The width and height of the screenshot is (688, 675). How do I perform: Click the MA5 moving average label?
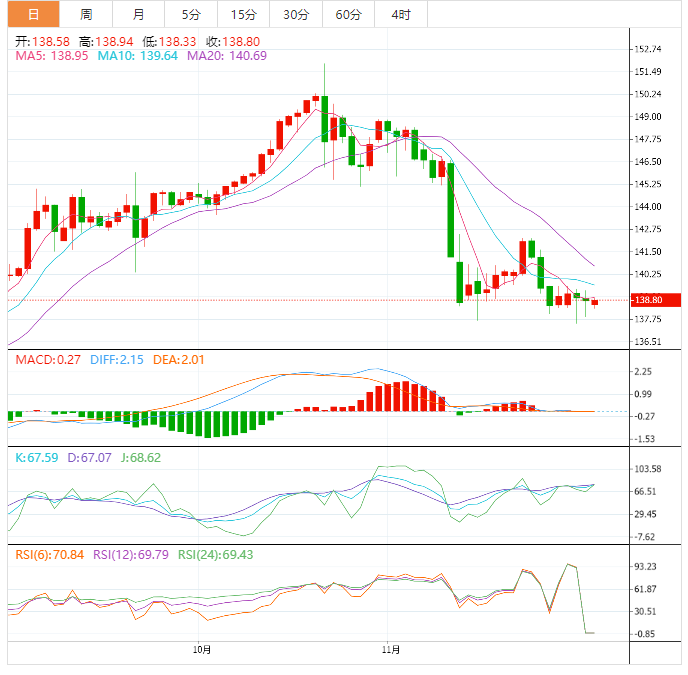52,56
